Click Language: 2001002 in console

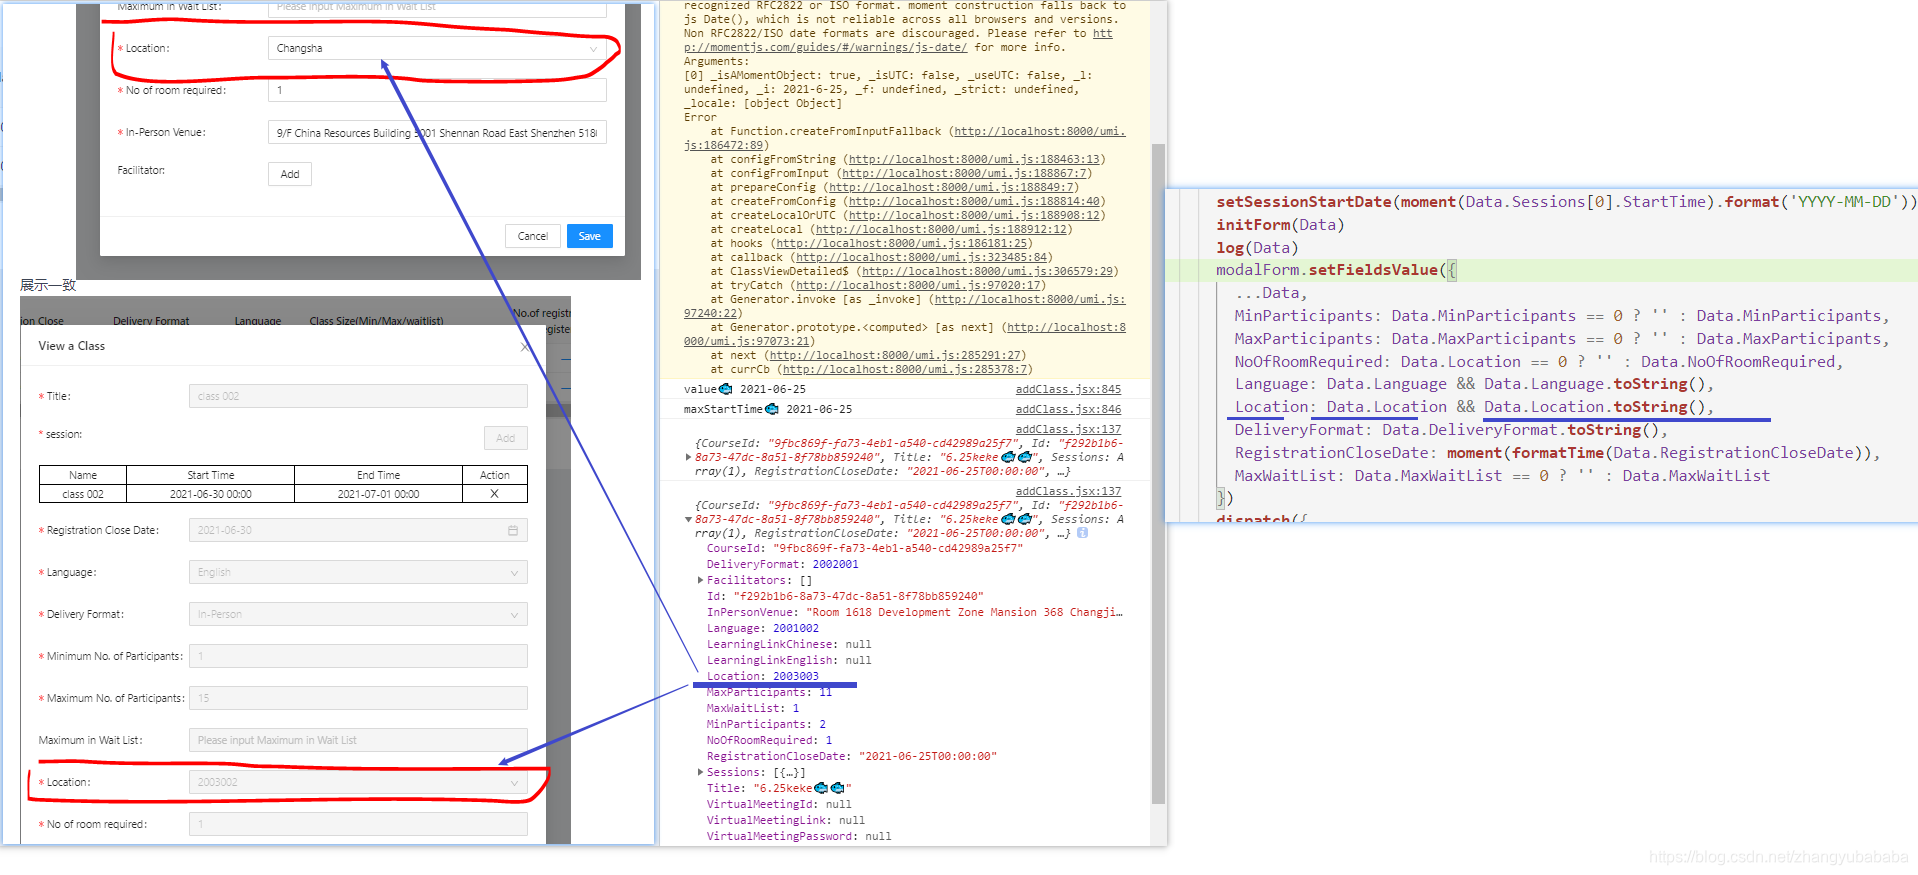(763, 628)
